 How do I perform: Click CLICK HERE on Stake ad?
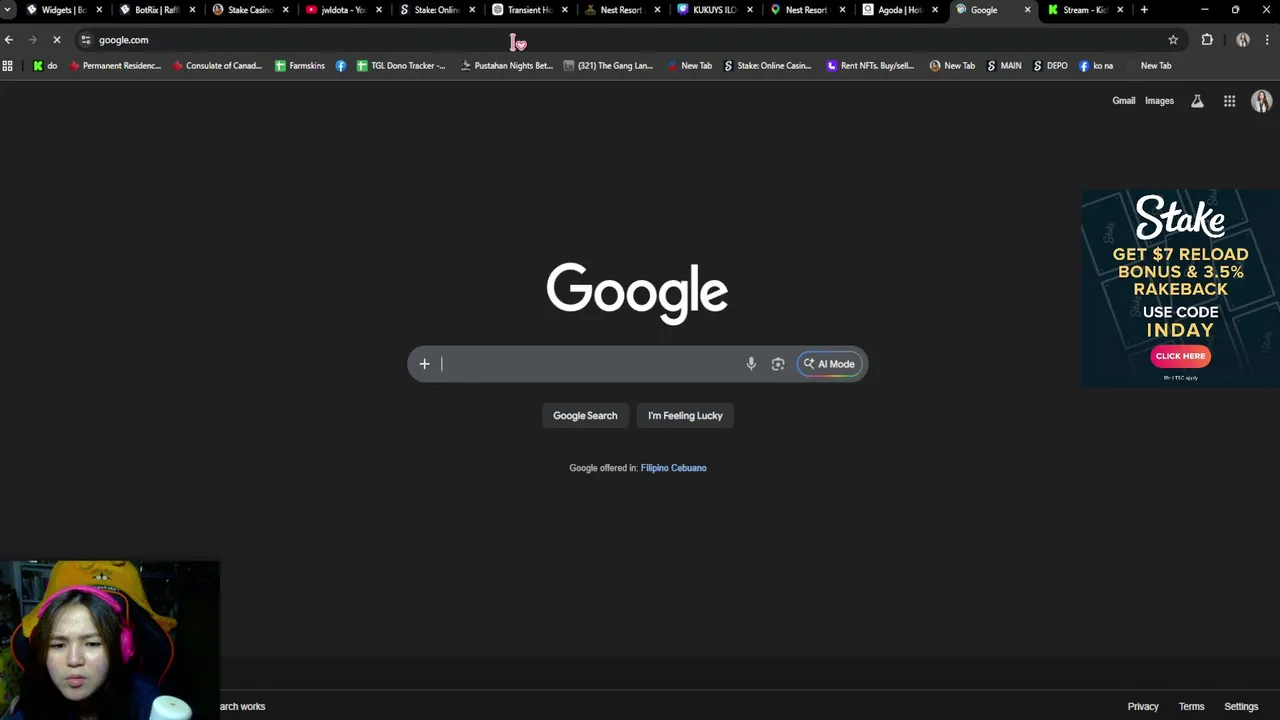click(x=1180, y=356)
